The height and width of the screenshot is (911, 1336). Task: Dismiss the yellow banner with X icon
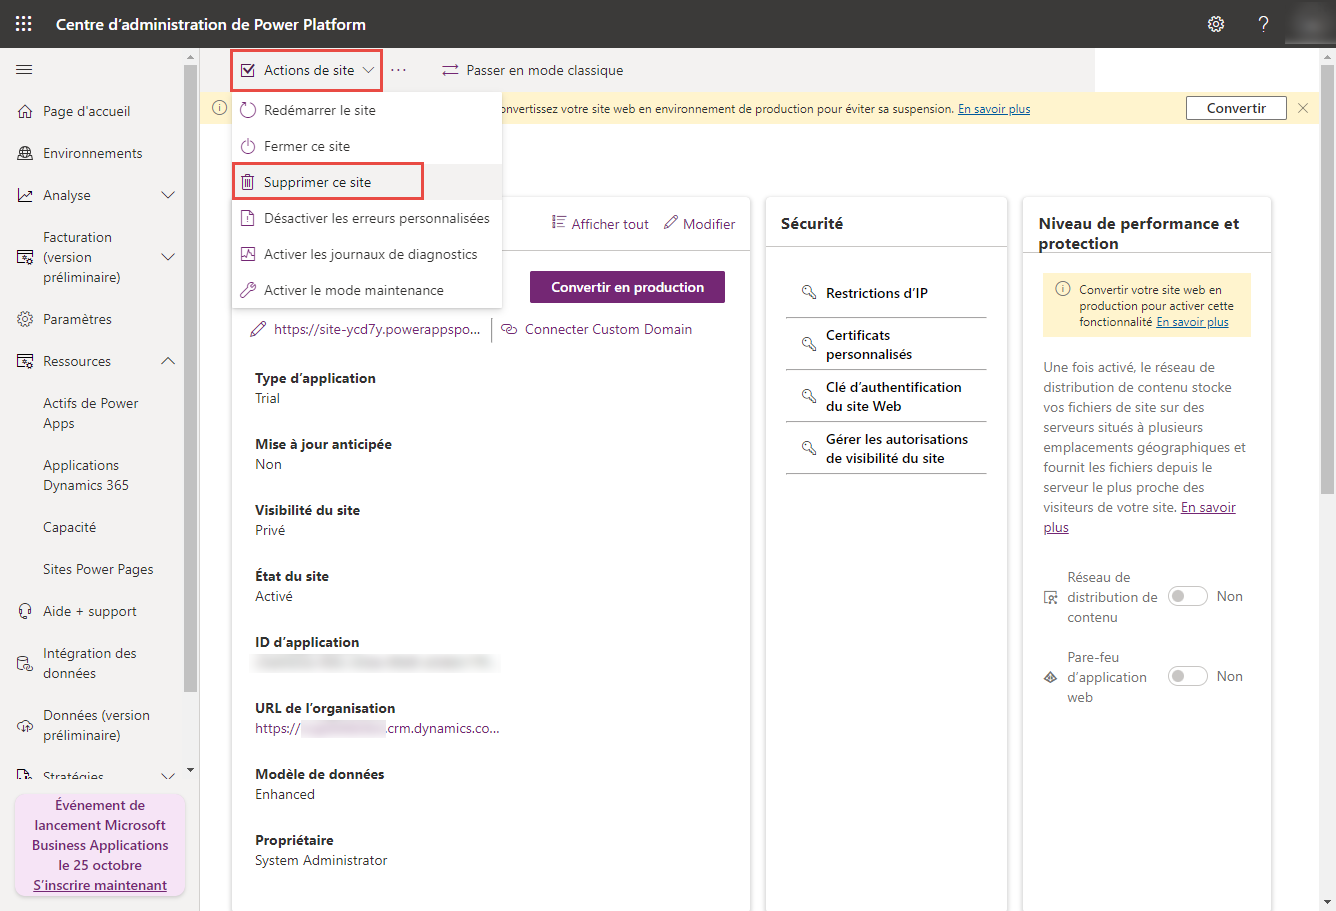pos(1303,108)
